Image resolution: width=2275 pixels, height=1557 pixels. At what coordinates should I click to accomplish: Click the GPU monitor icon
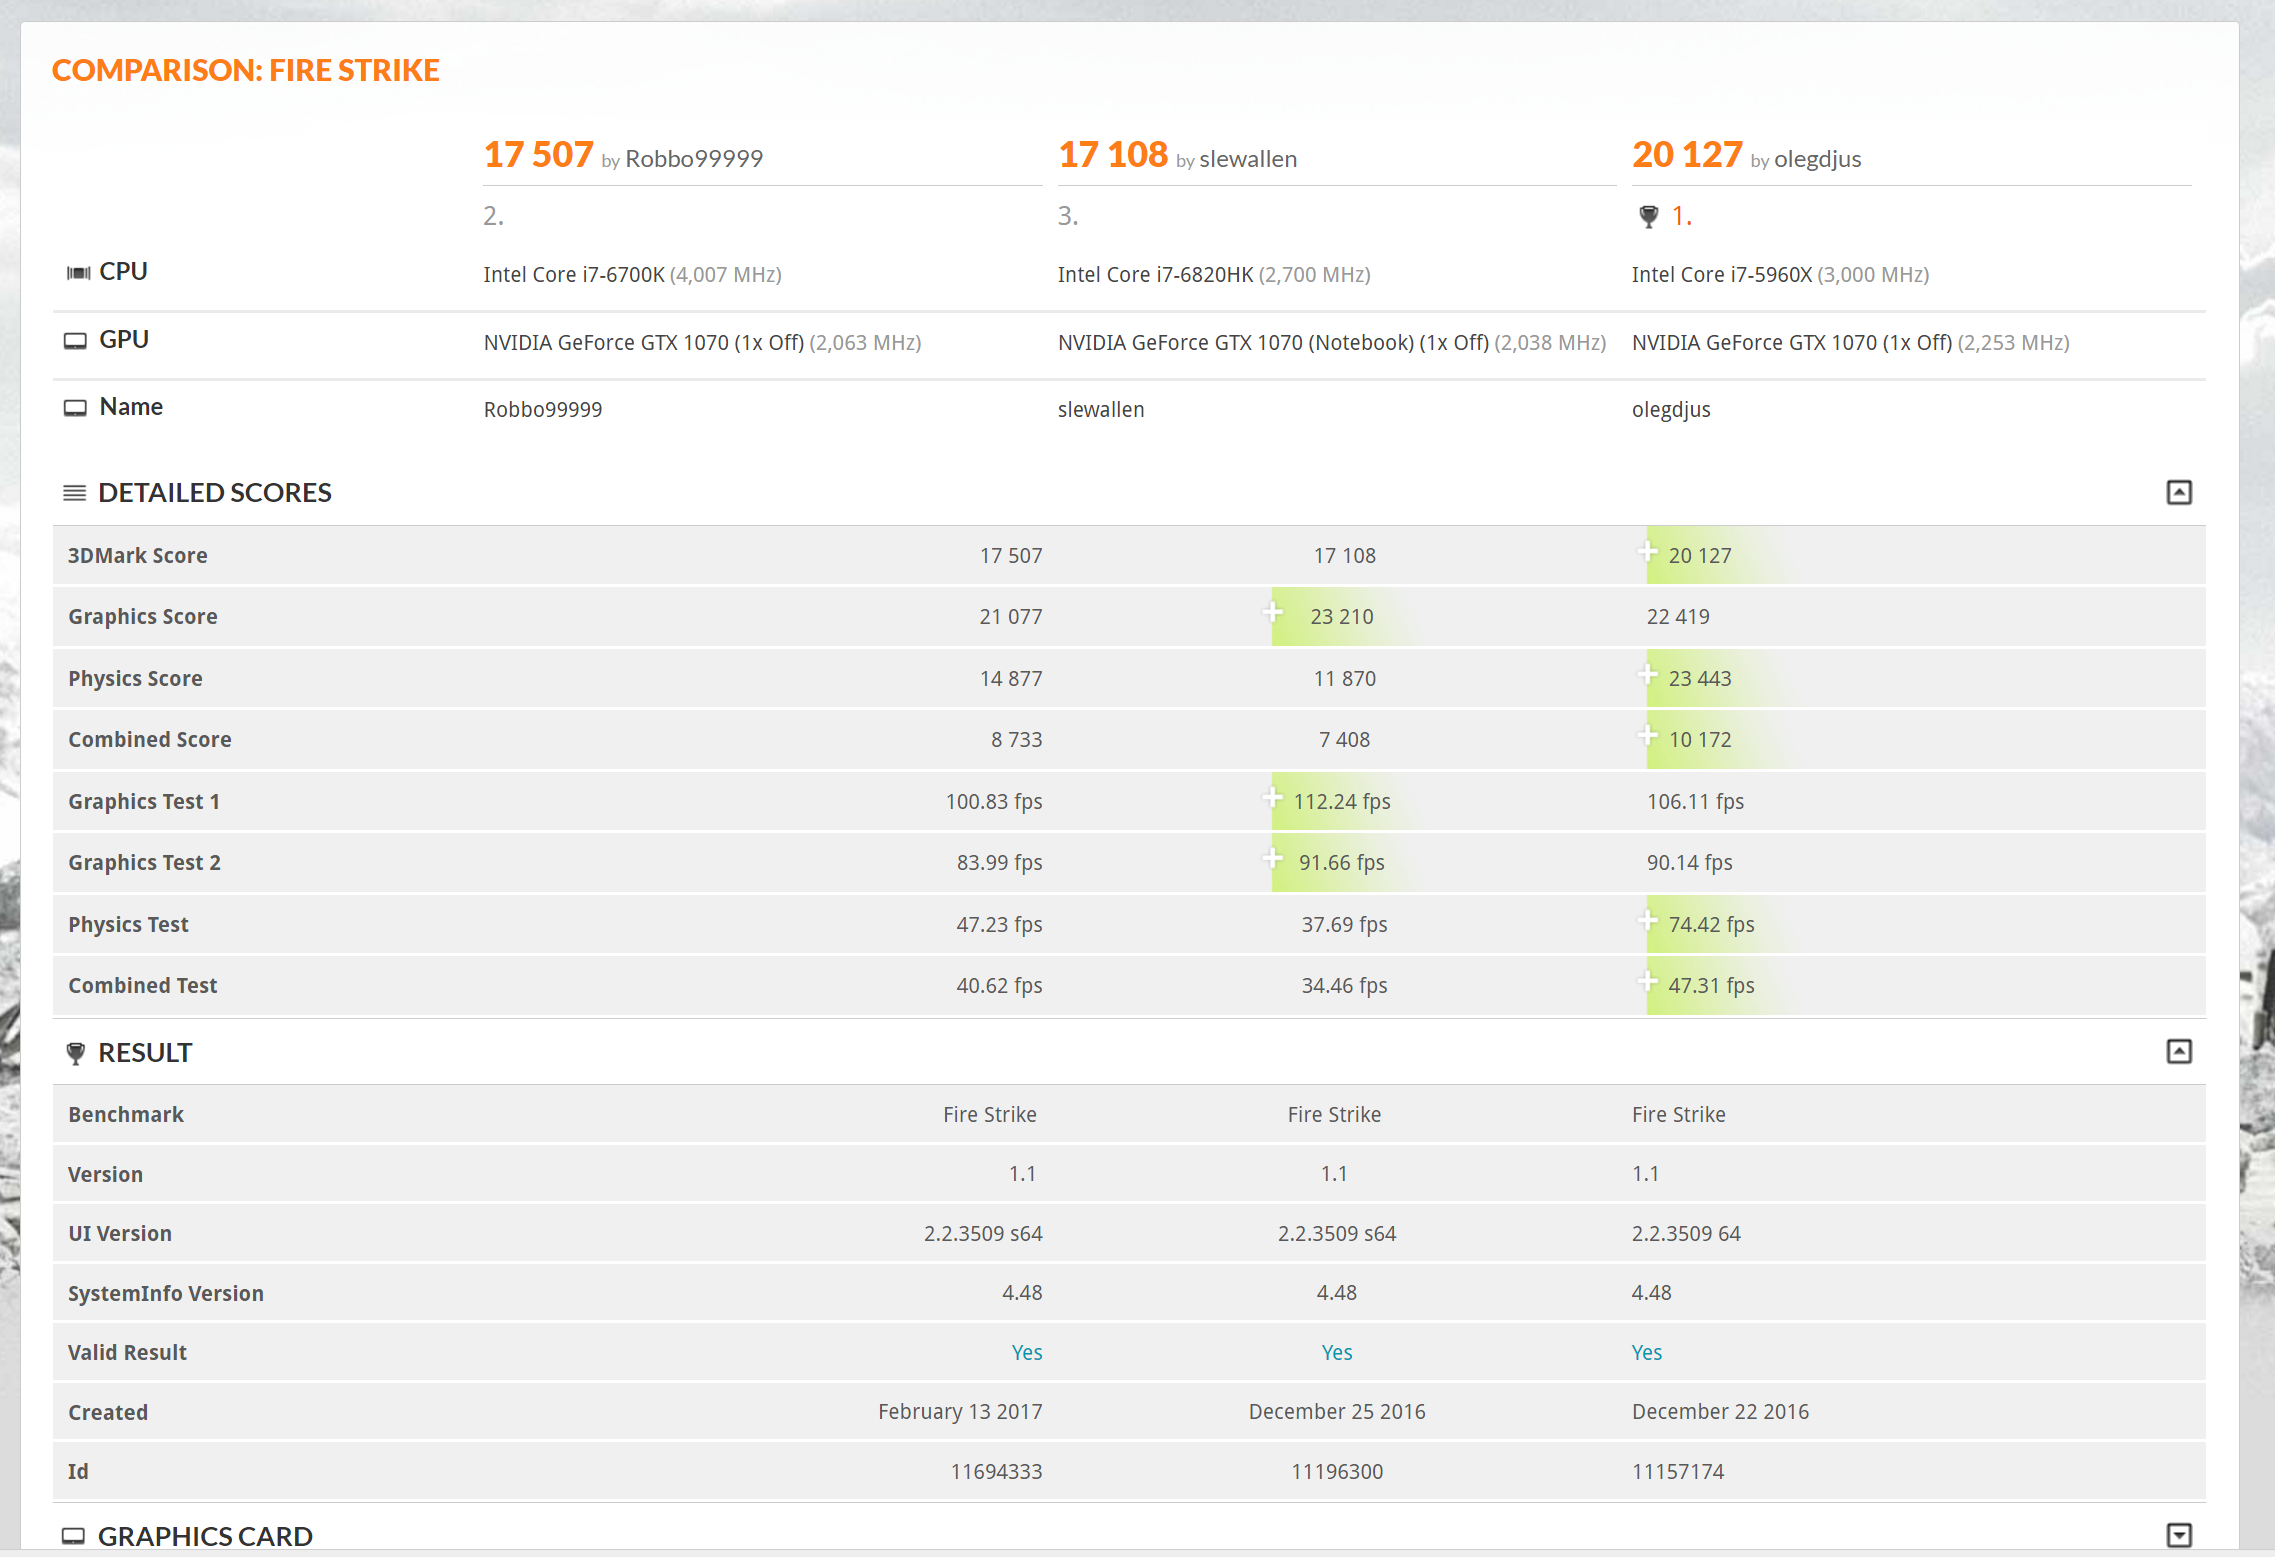75,341
